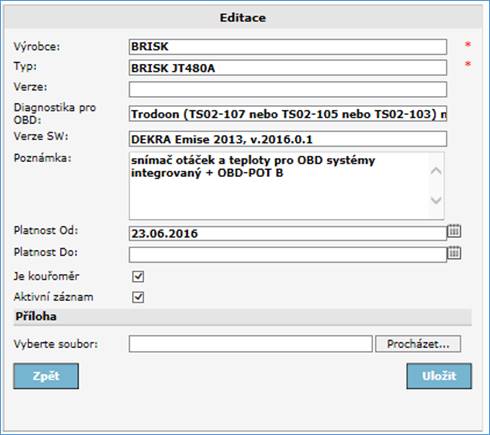Image resolution: width=490 pixels, height=435 pixels.
Task: Click the Uložit button to save
Action: click(x=439, y=376)
